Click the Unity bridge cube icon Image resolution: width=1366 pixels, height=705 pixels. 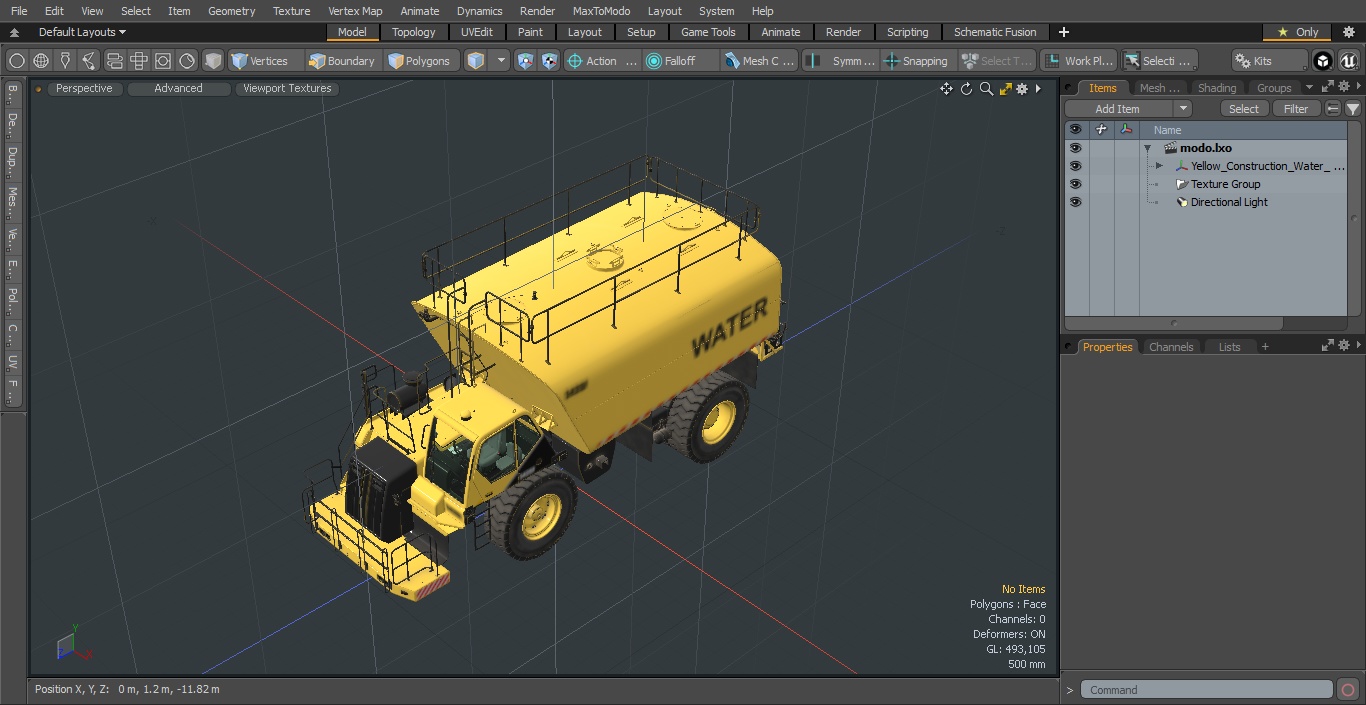[x=1323, y=61]
